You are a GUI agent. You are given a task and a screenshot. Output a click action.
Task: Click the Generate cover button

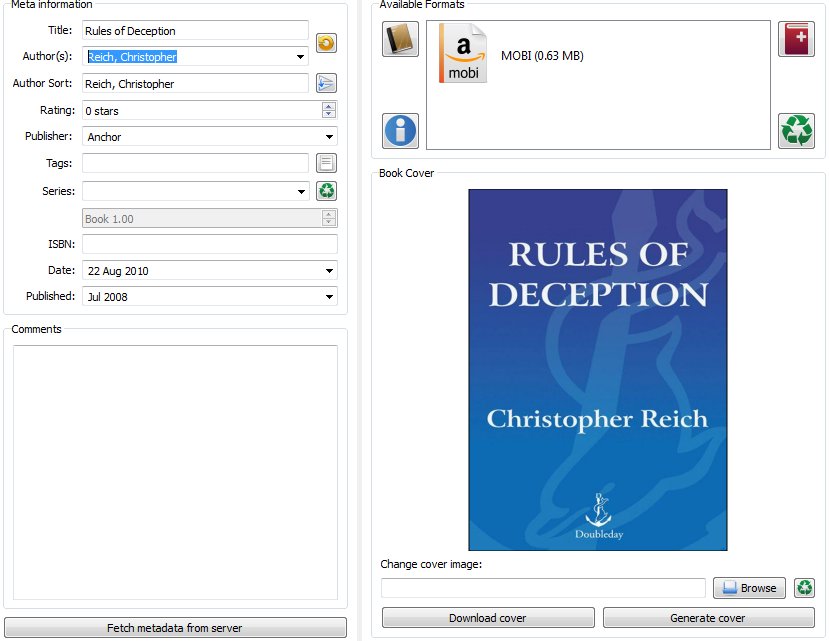pyautogui.click(x=708, y=618)
